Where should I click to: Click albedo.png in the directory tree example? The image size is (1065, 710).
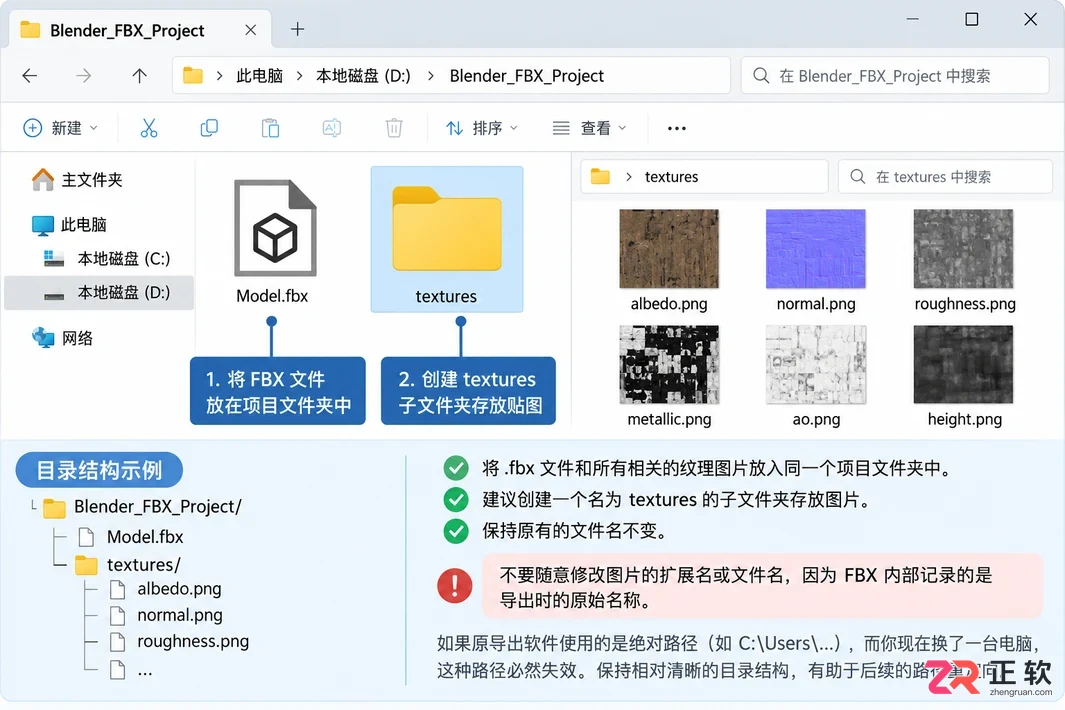179,589
